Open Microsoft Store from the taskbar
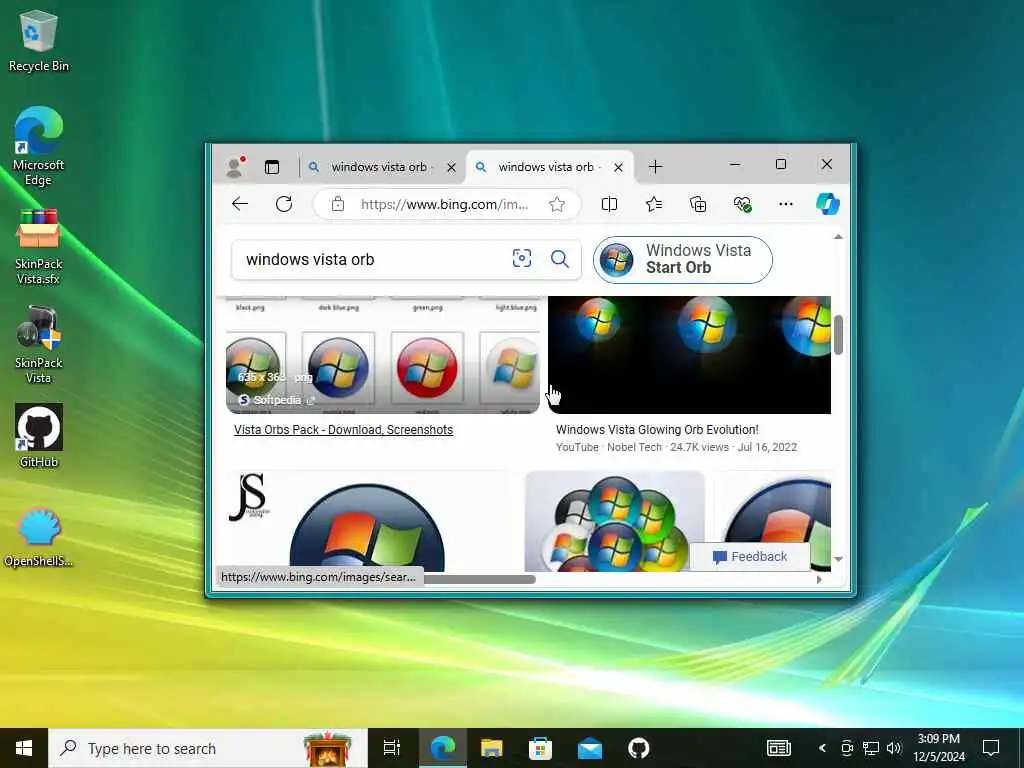This screenshot has height=768, width=1024. (x=540, y=748)
